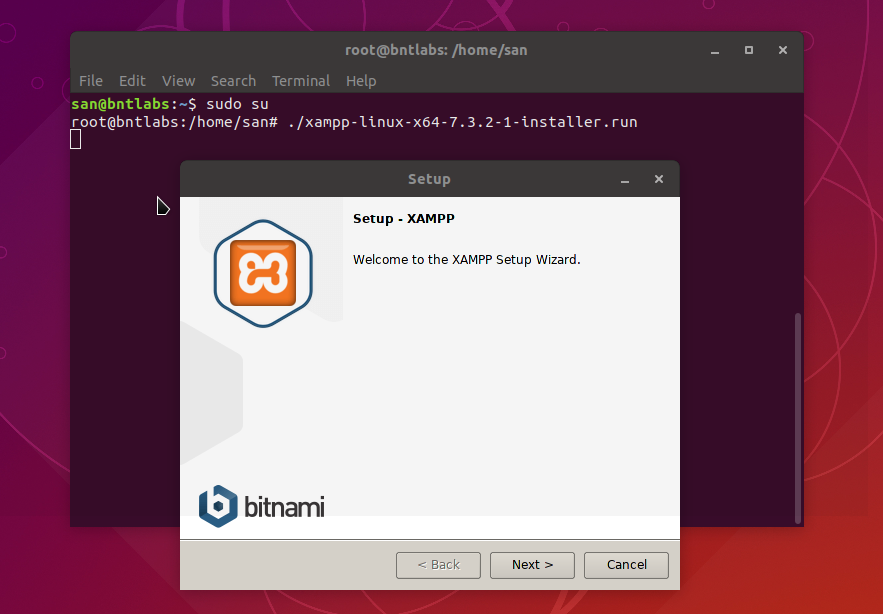Maximize the terminal window
The height and width of the screenshot is (614, 883).
[748, 50]
